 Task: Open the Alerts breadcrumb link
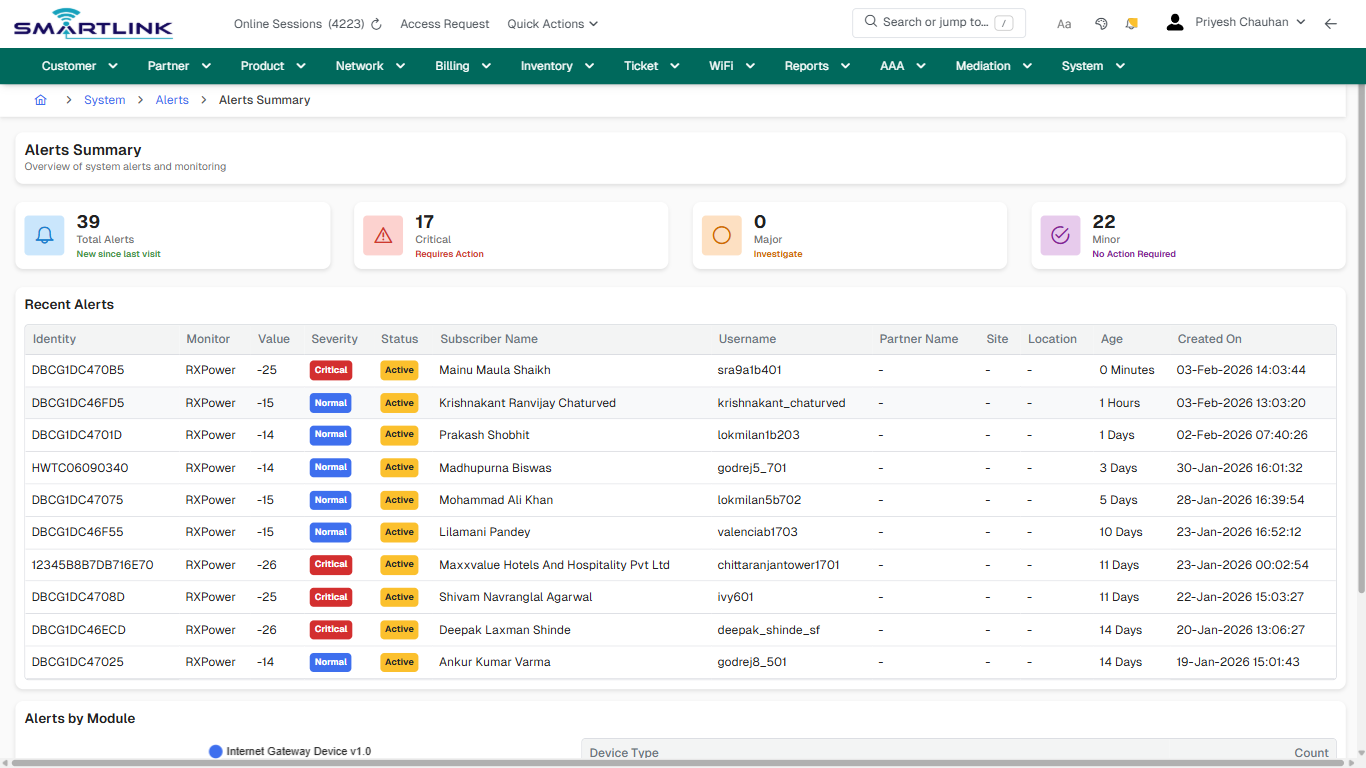coord(172,100)
